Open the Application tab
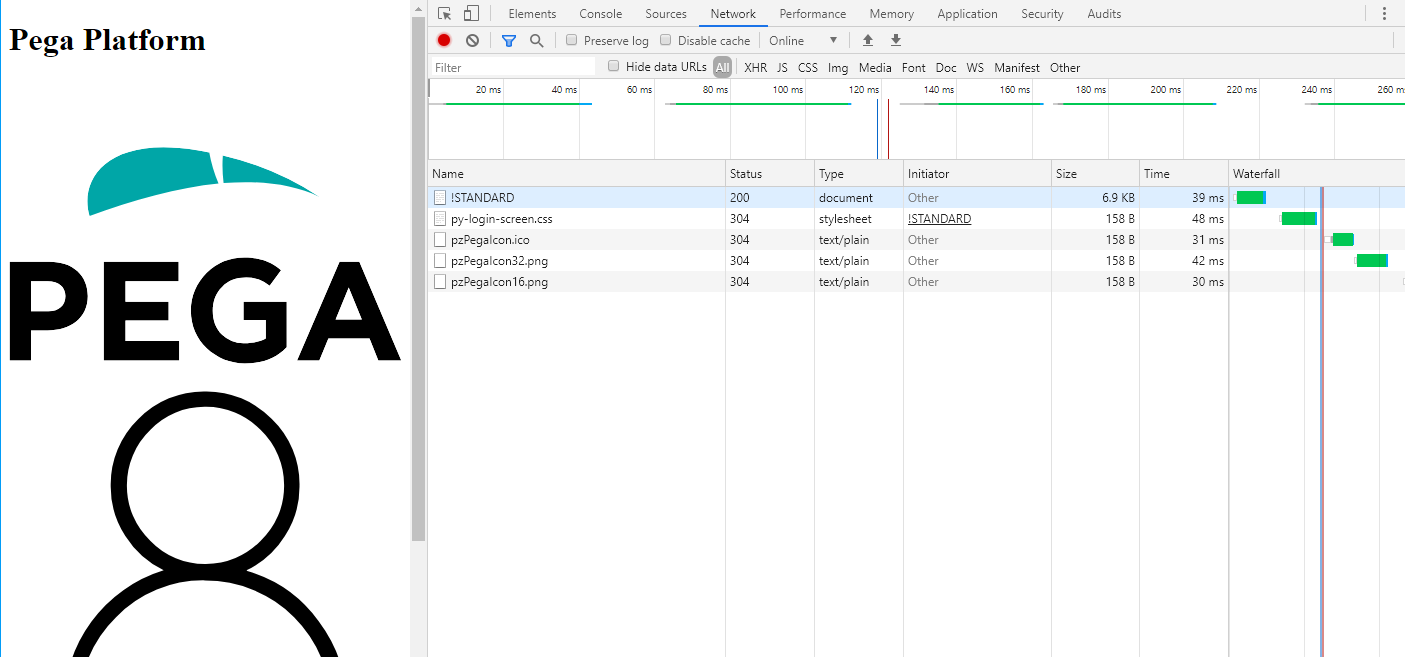 pyautogui.click(x=967, y=14)
